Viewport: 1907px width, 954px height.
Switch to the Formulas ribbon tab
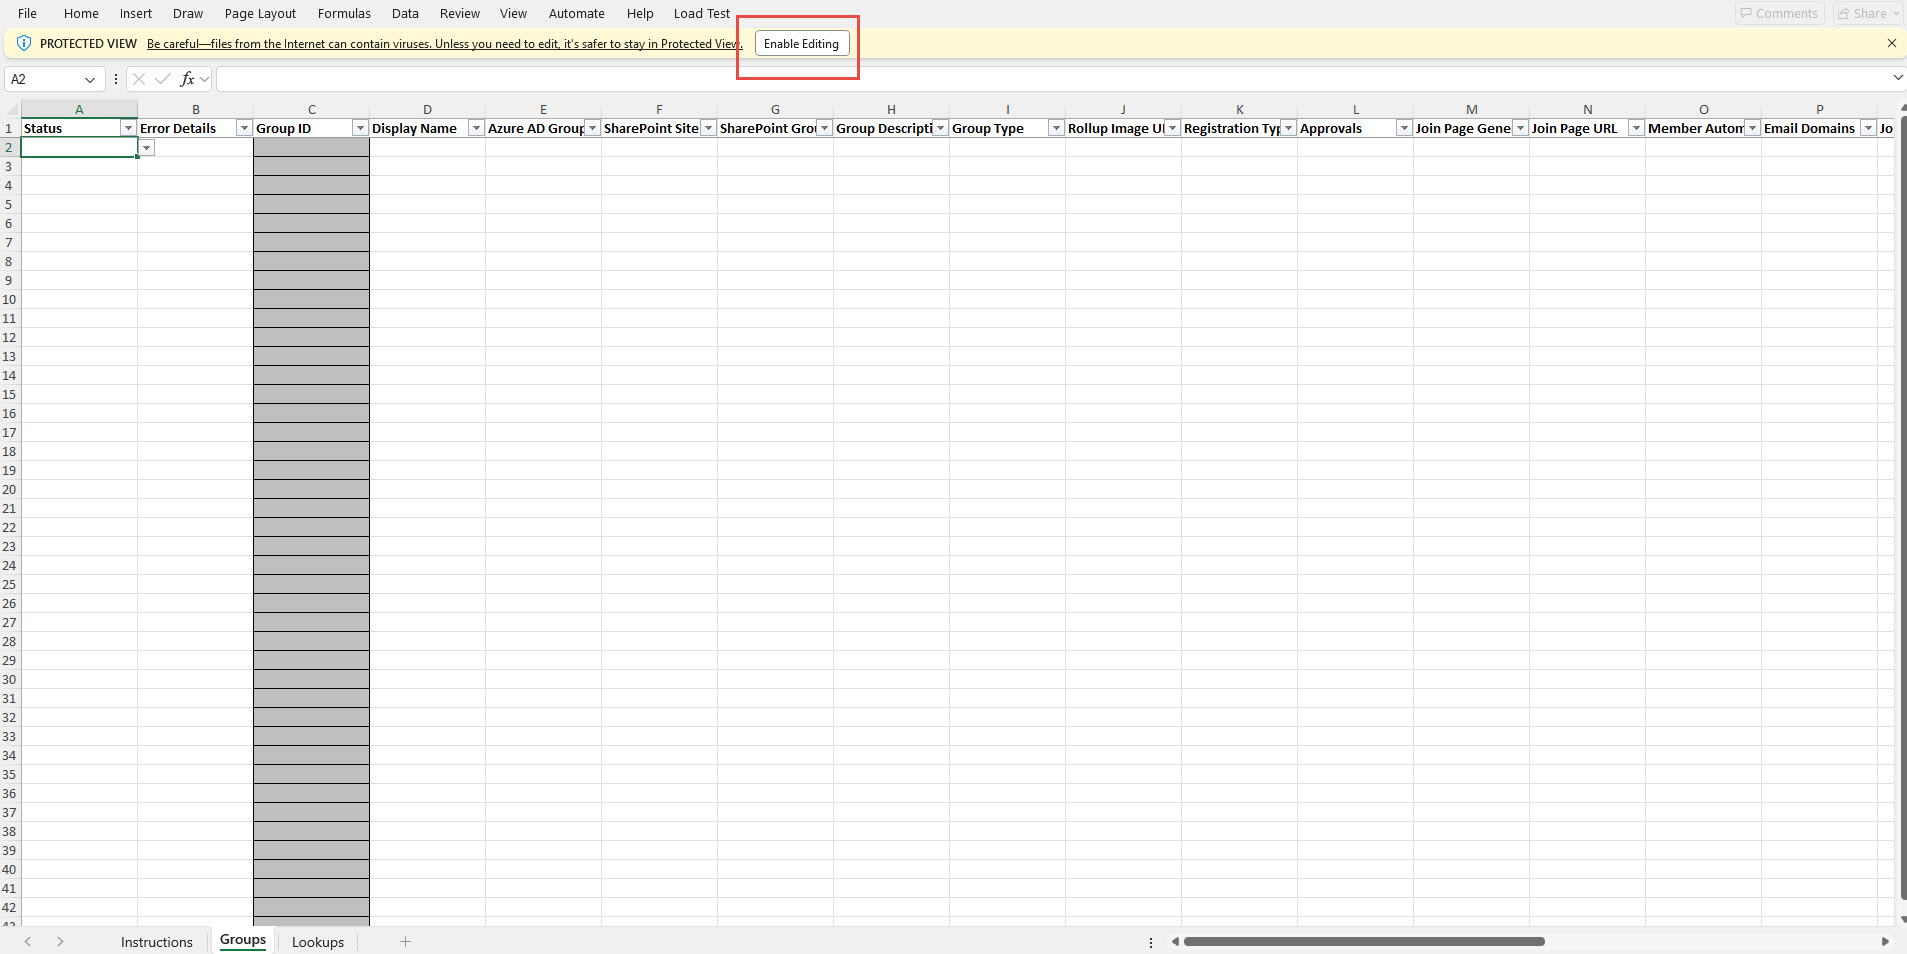click(x=344, y=13)
